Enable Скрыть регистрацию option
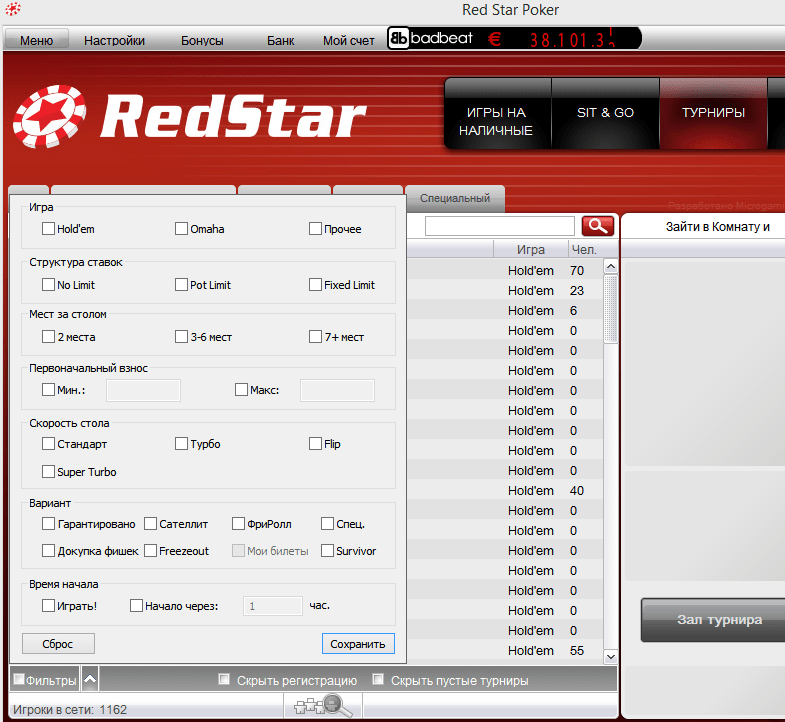The width and height of the screenshot is (785, 722). [224, 679]
